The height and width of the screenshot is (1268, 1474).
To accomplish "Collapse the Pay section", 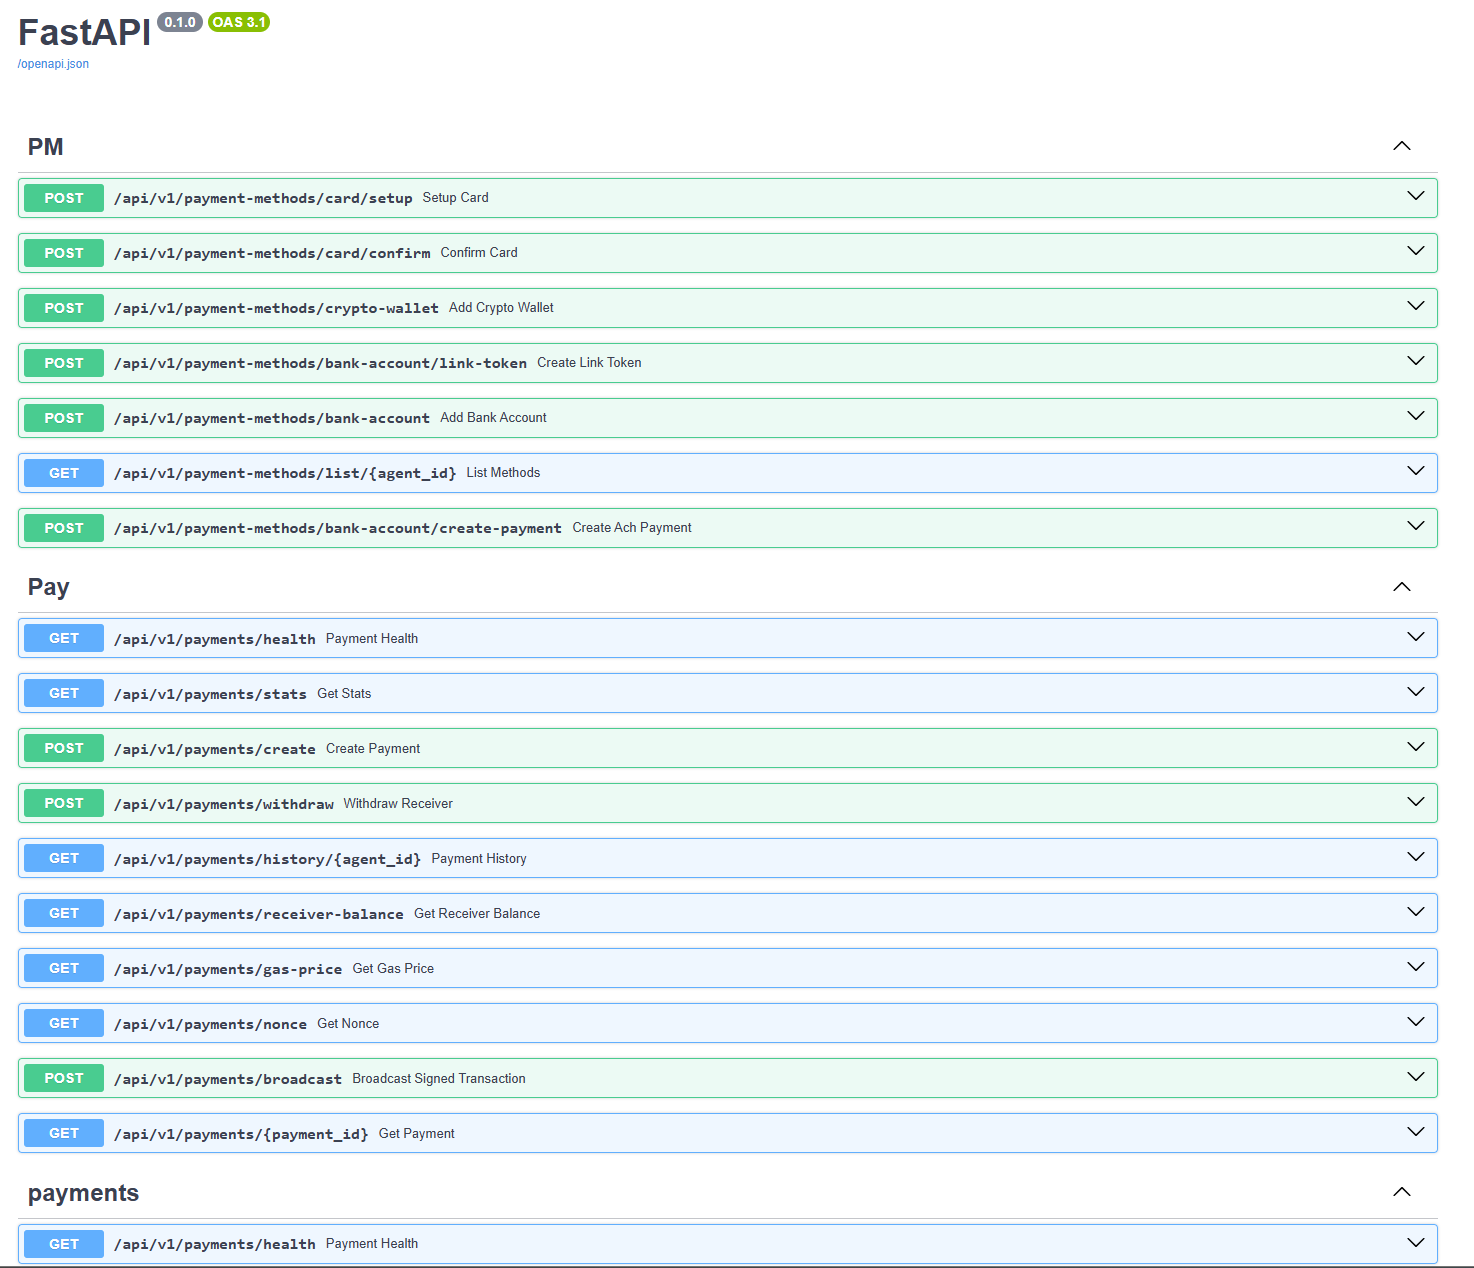I will click(1401, 587).
